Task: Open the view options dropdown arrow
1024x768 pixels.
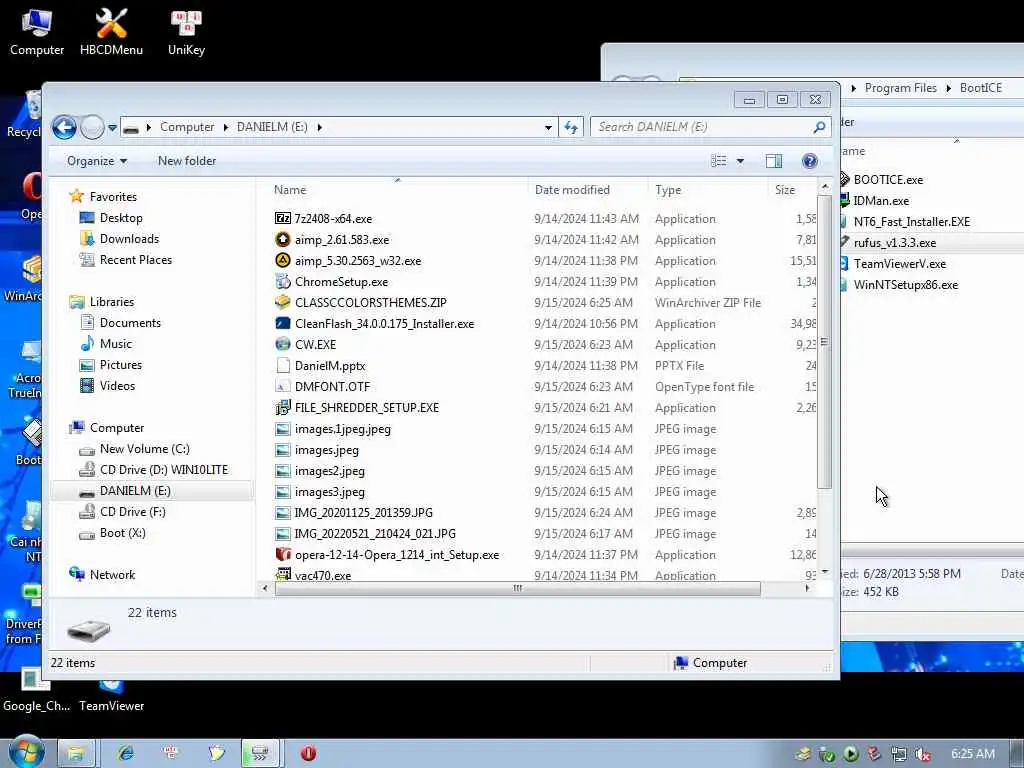Action: click(740, 161)
